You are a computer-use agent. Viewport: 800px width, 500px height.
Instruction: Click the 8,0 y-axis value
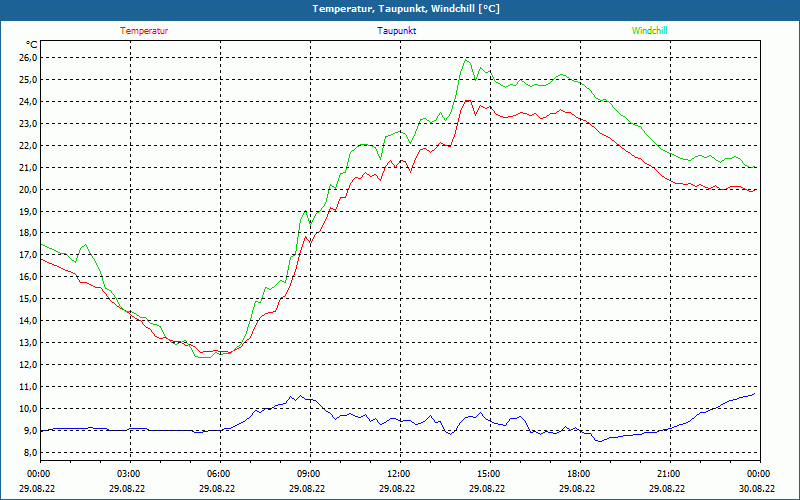click(30, 453)
